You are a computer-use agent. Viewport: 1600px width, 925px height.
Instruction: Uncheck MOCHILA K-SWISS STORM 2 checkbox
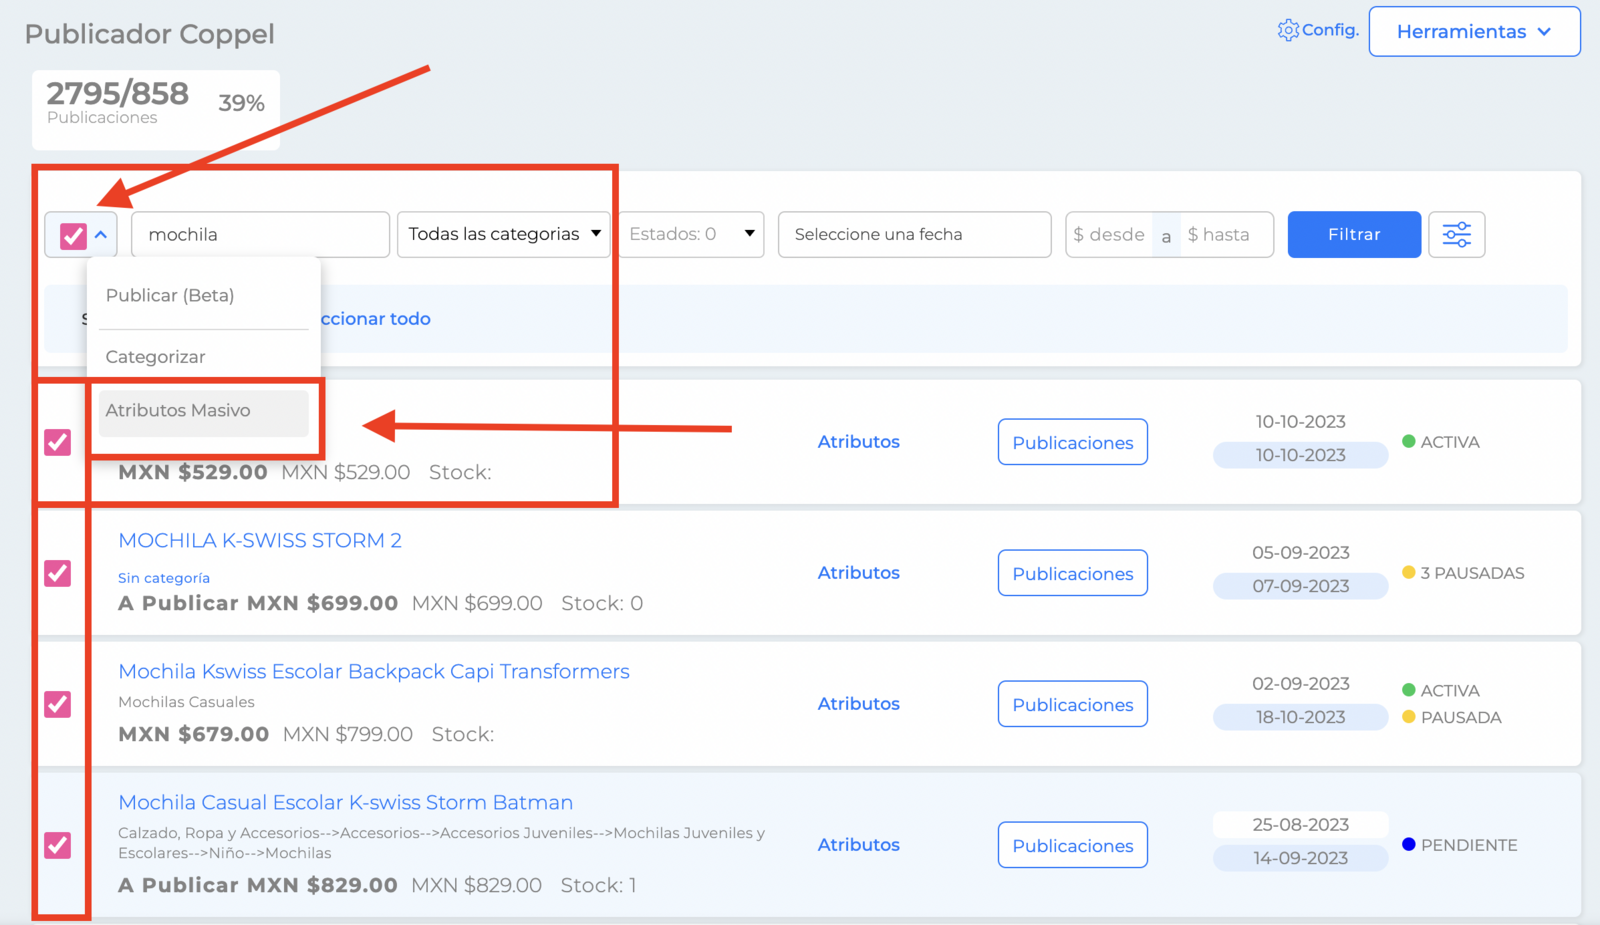tap(58, 573)
